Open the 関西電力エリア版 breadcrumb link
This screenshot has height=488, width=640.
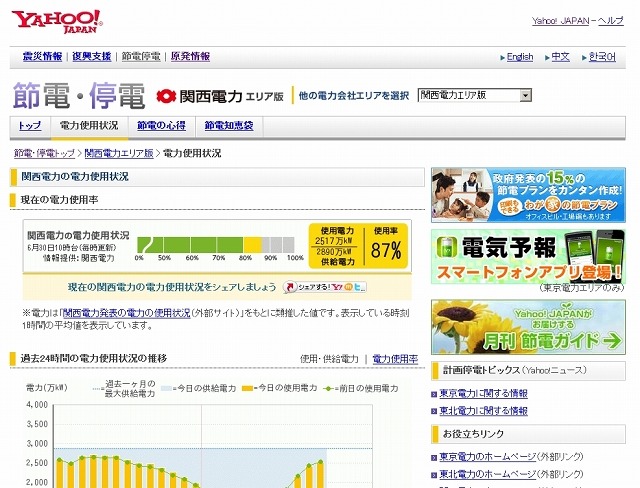119,153
